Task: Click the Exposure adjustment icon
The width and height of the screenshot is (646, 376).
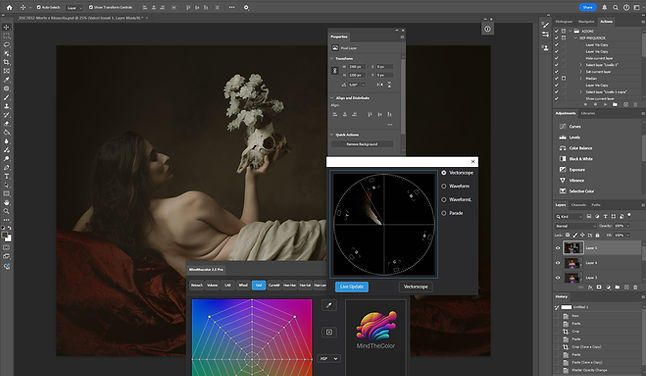Action: [x=562, y=170]
